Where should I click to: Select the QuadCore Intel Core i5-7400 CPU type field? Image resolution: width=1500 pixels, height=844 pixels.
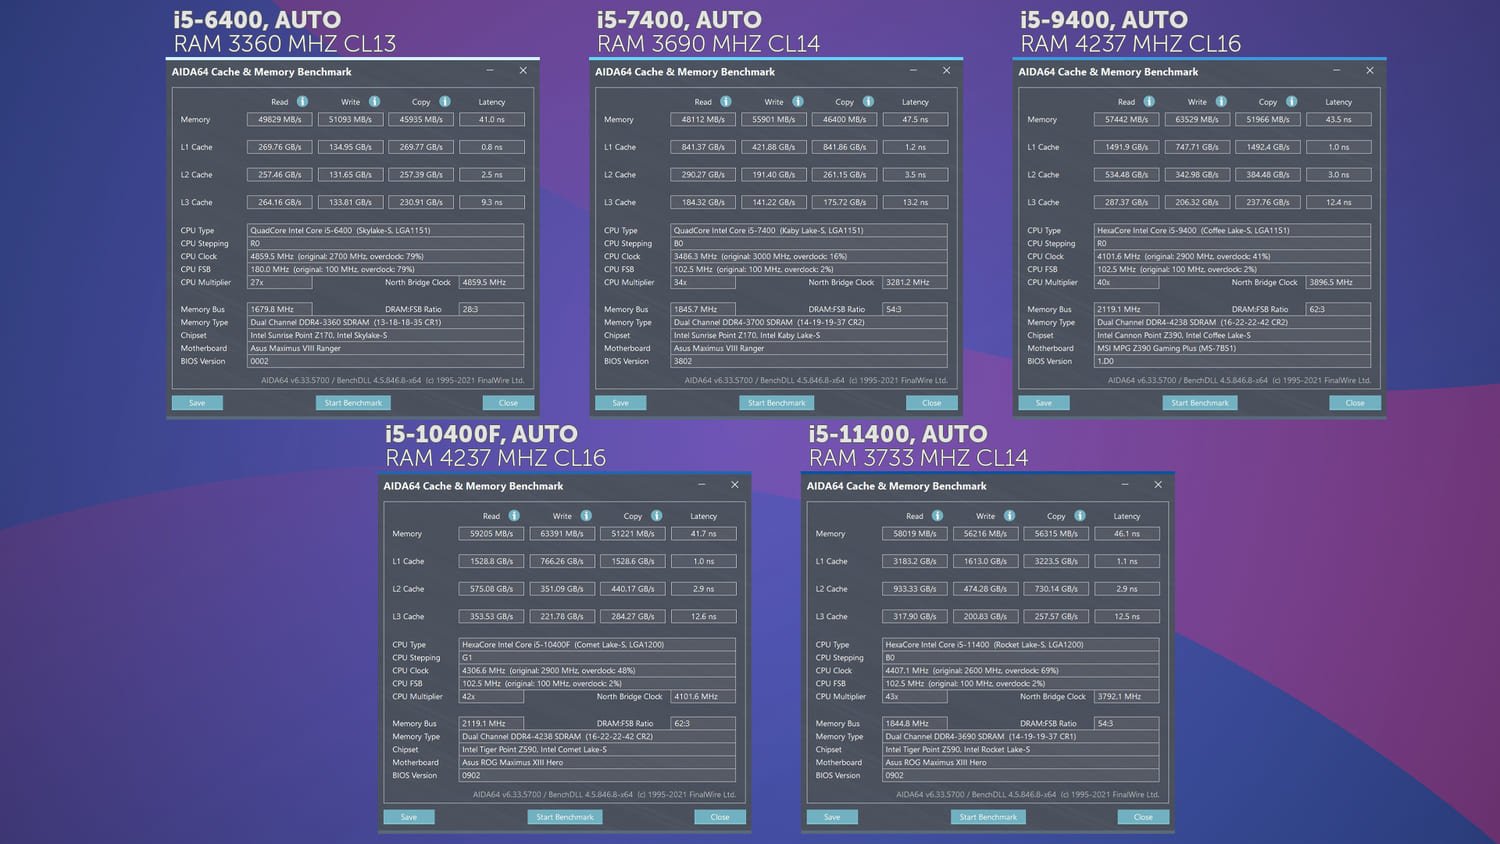pyautogui.click(x=808, y=230)
